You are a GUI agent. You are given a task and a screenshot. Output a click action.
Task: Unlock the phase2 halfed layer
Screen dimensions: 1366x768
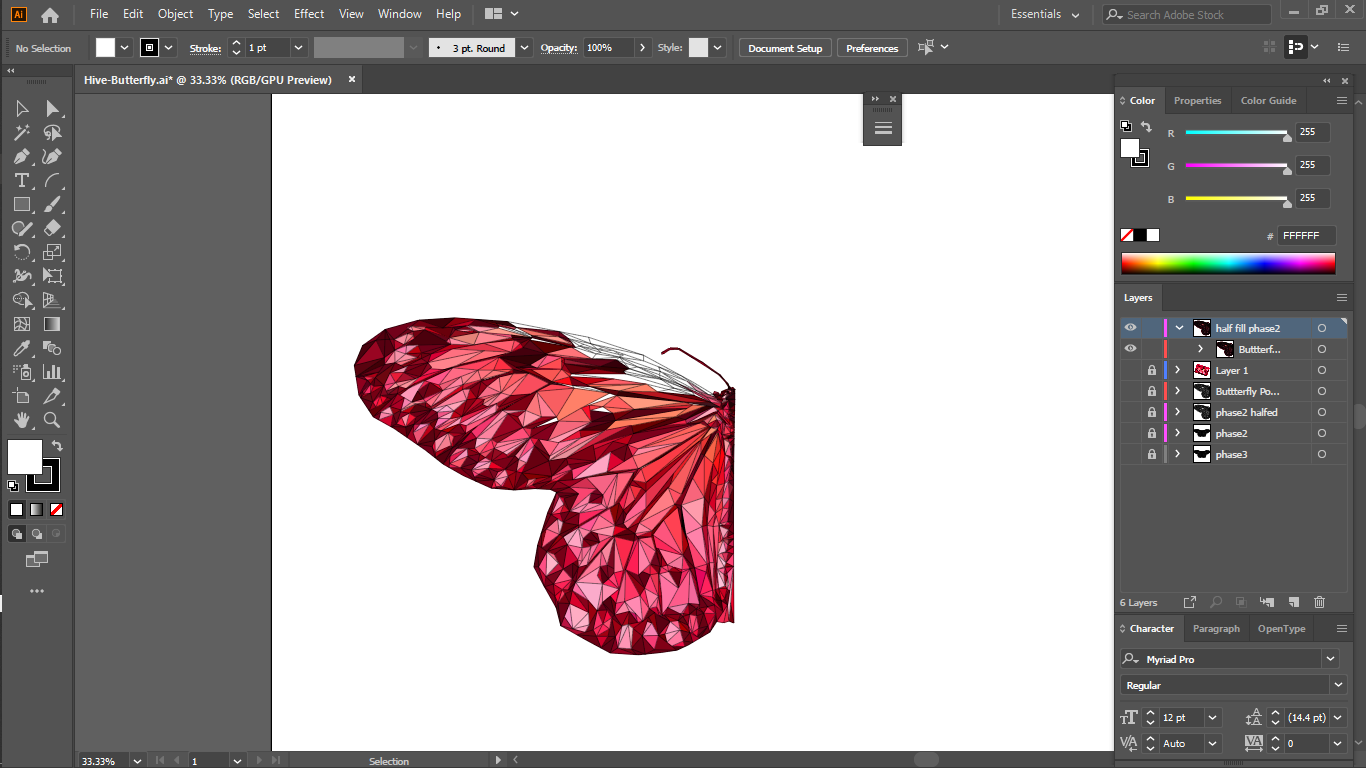click(x=1152, y=412)
